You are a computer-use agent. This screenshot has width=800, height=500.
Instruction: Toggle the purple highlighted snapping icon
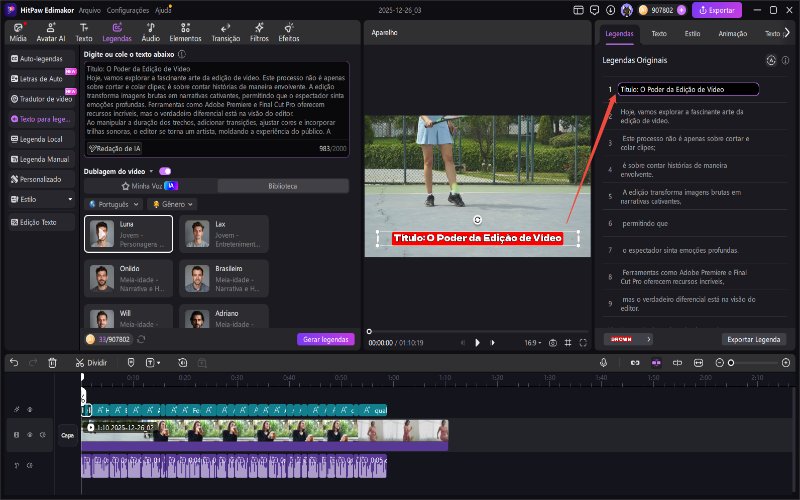click(656, 363)
